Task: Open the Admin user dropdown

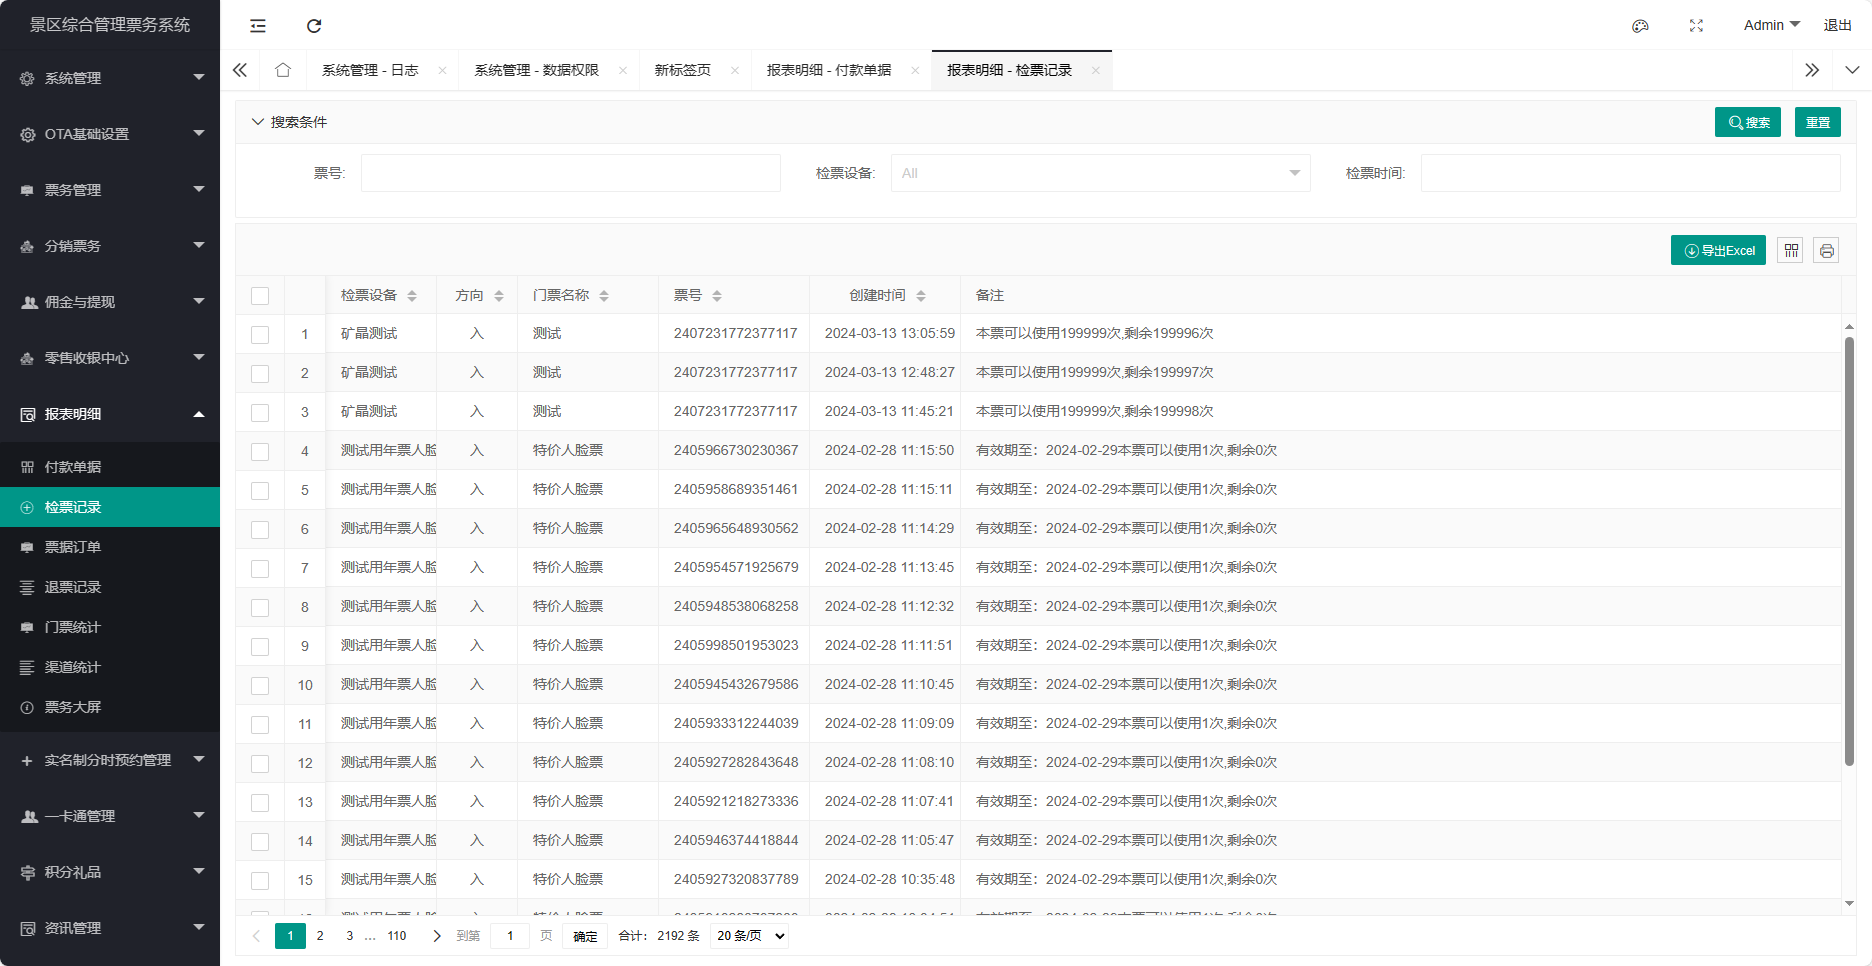Action: (x=1771, y=25)
